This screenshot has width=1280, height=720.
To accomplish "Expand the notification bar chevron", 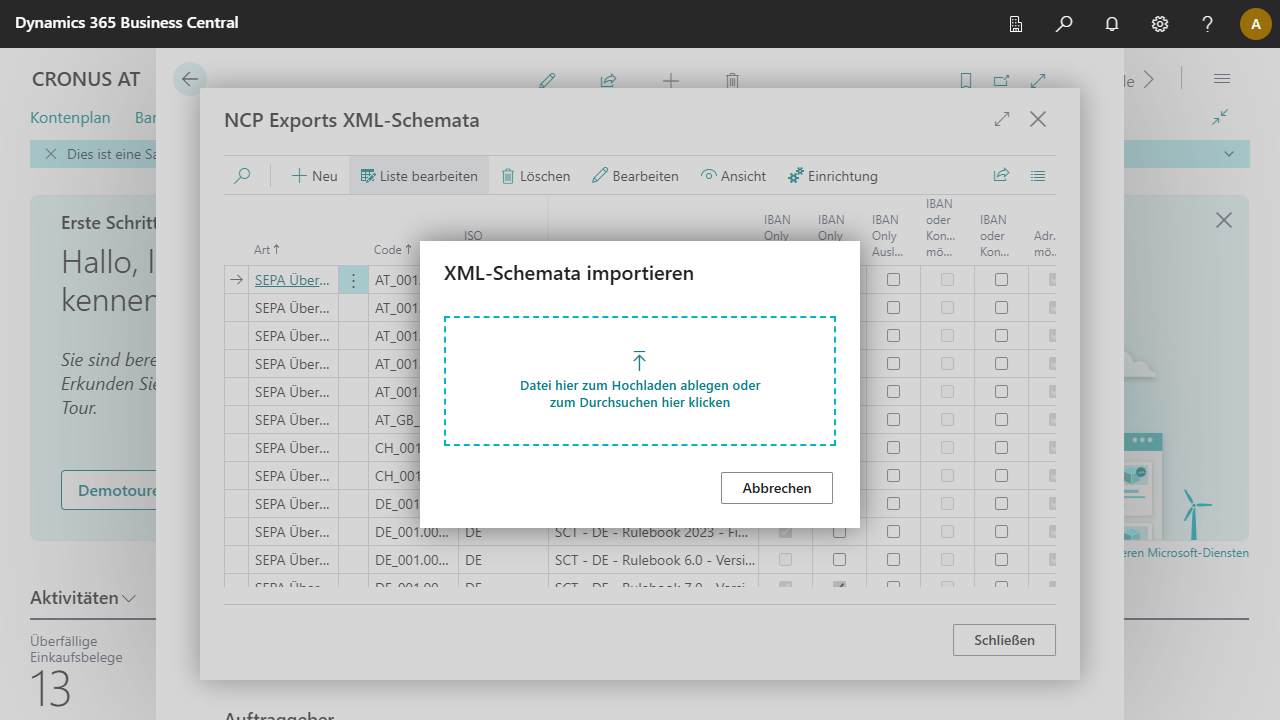I will pos(1229,154).
